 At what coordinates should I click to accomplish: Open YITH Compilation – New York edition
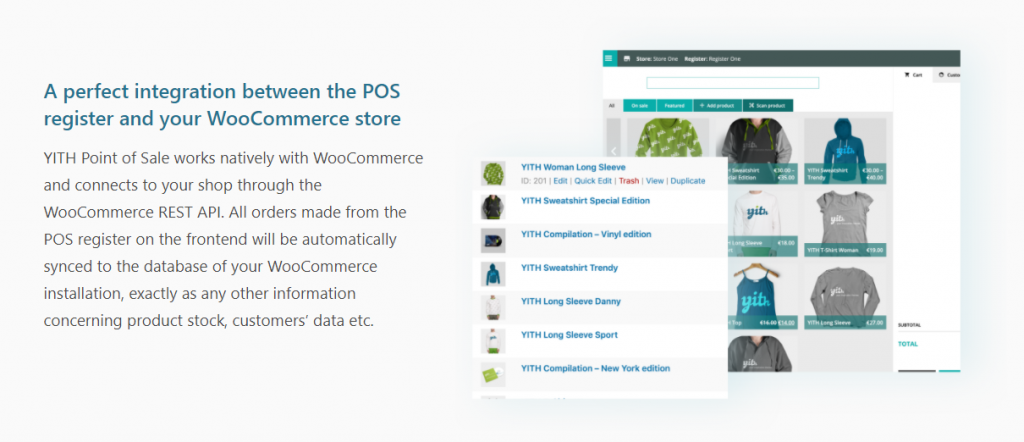[596, 368]
